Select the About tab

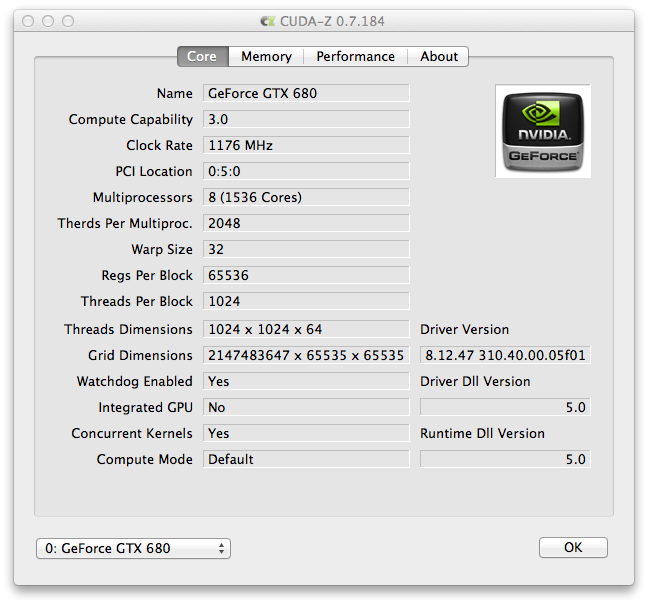pyautogui.click(x=438, y=57)
